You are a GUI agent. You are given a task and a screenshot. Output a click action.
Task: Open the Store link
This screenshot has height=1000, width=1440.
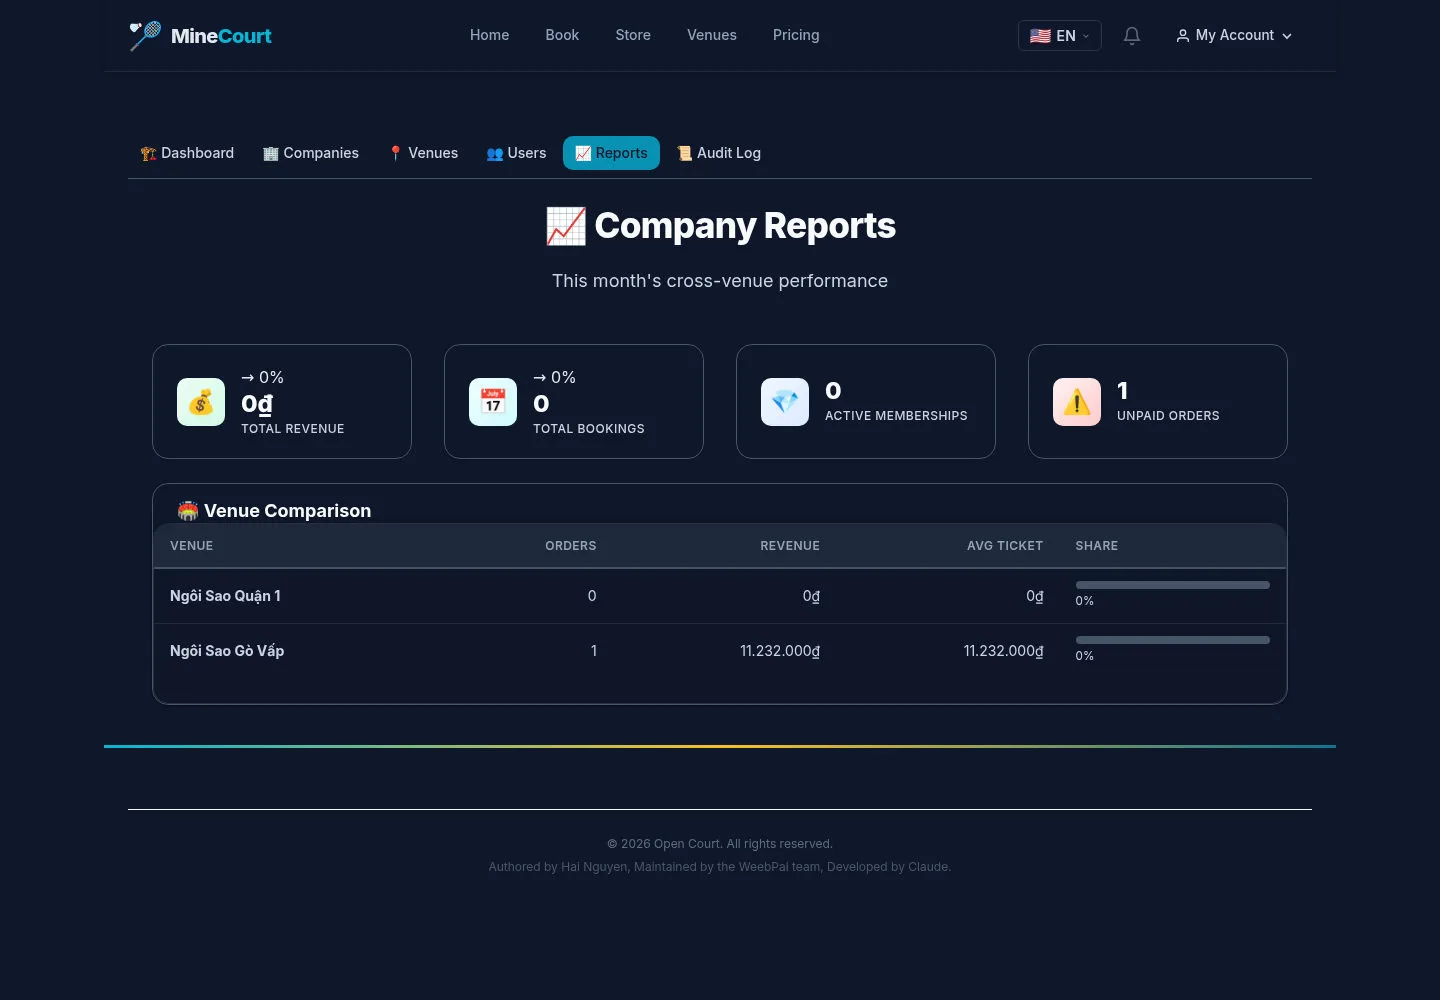tap(633, 35)
